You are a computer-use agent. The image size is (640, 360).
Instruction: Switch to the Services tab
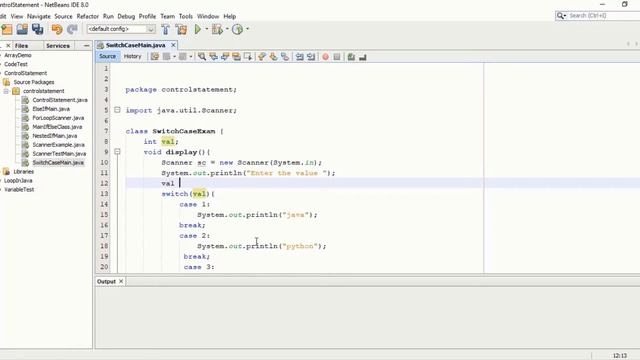click(58, 46)
